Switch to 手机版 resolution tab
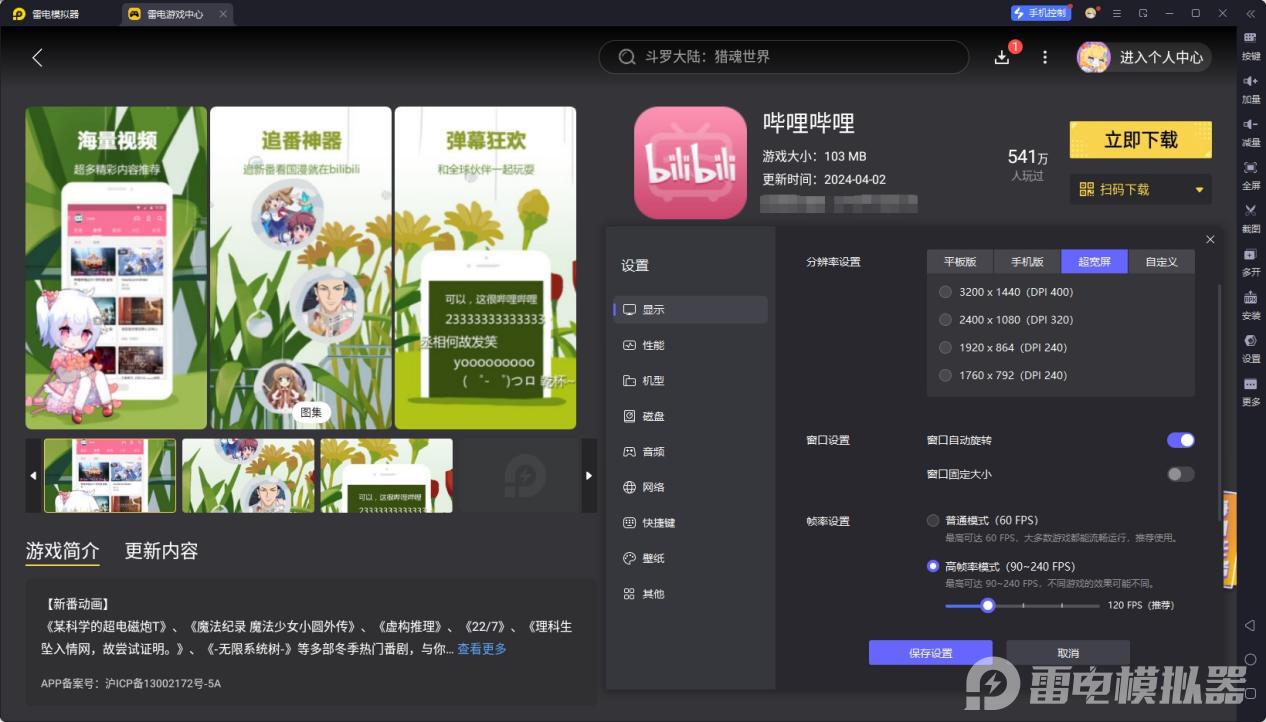This screenshot has width=1266, height=722. point(1027,262)
